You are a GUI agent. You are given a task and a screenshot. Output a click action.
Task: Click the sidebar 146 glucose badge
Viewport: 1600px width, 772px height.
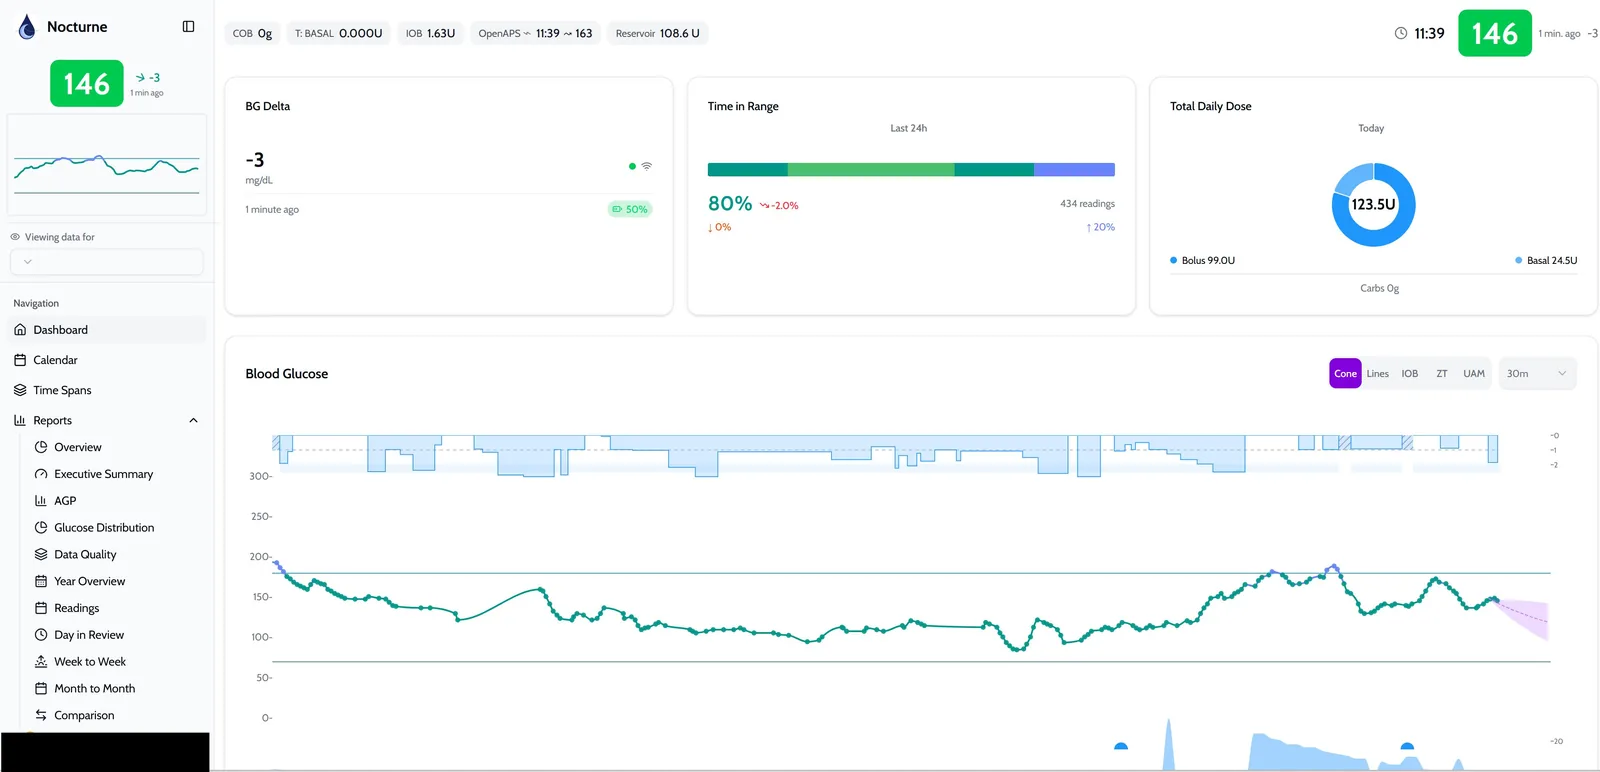coord(87,84)
